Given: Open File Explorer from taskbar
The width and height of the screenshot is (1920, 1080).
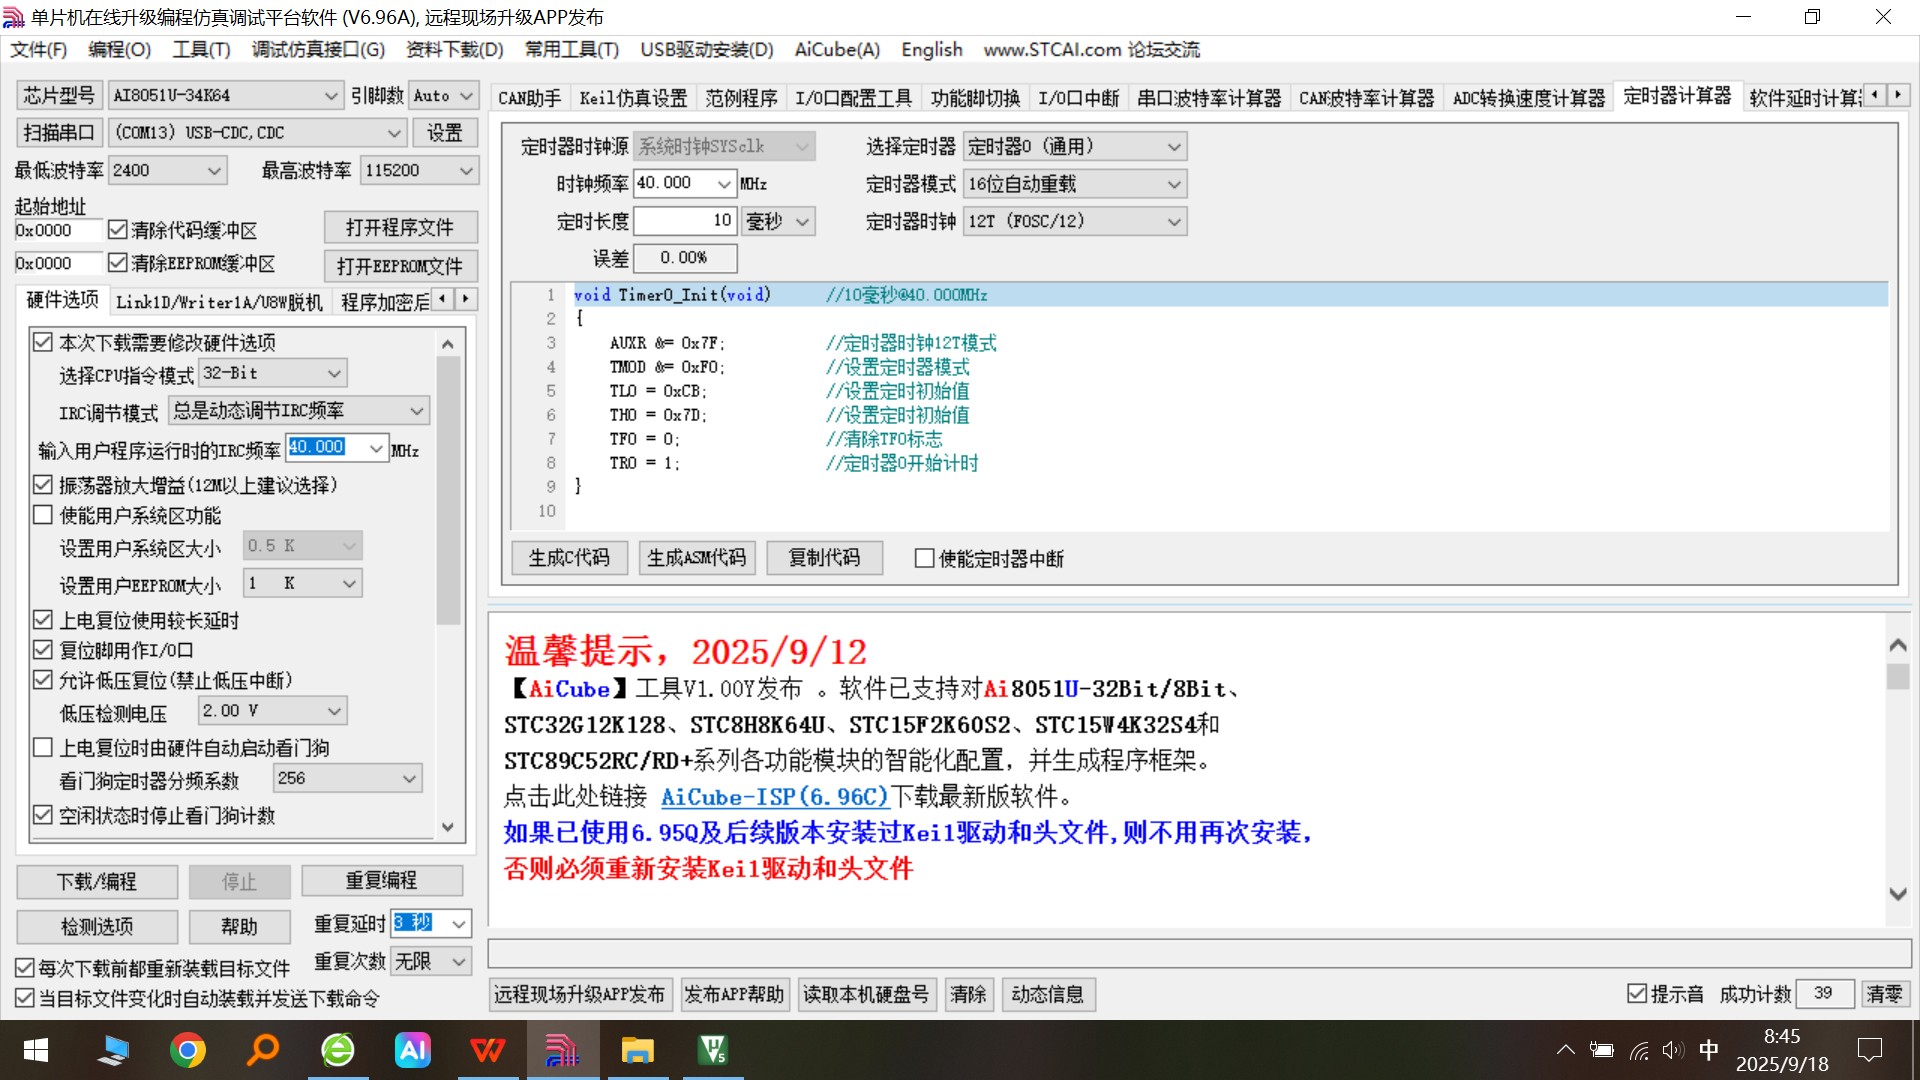Looking at the screenshot, I should click(637, 1050).
